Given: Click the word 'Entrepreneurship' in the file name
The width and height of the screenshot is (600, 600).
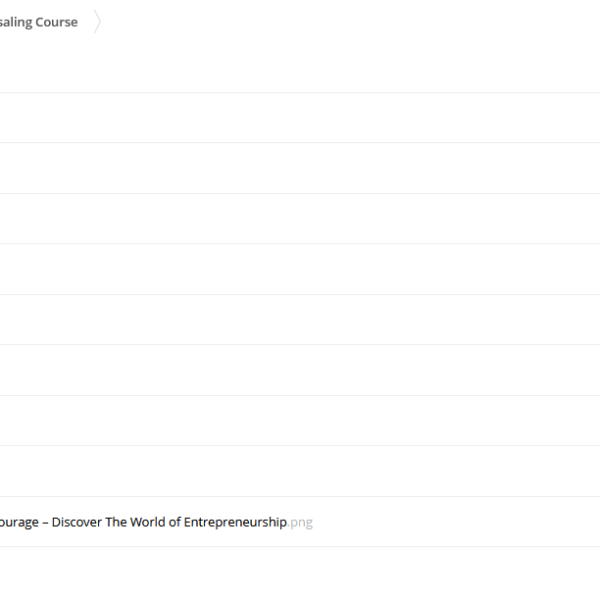Looking at the screenshot, I should (x=235, y=522).
